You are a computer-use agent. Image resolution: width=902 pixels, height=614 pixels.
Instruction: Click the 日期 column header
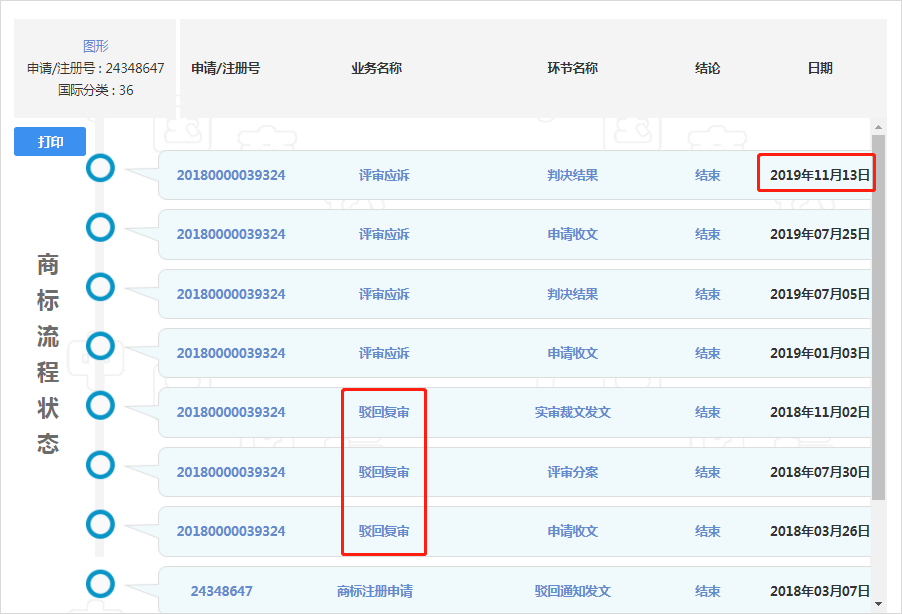[820, 69]
